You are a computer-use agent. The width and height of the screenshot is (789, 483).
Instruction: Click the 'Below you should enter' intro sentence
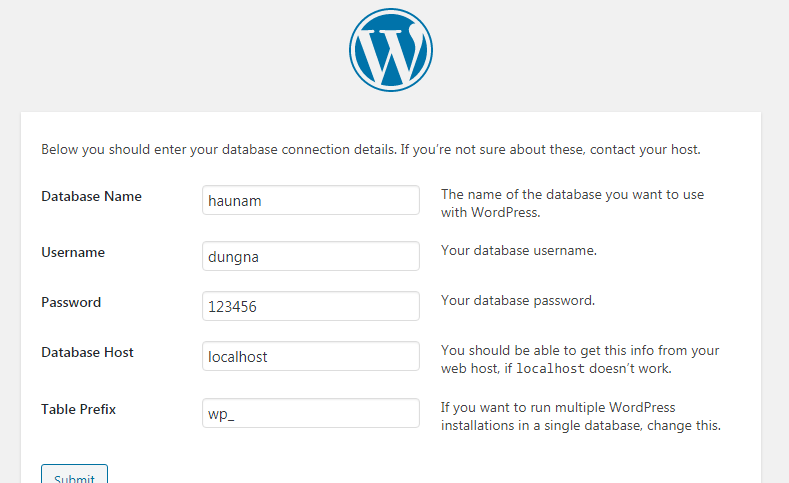coord(371,149)
